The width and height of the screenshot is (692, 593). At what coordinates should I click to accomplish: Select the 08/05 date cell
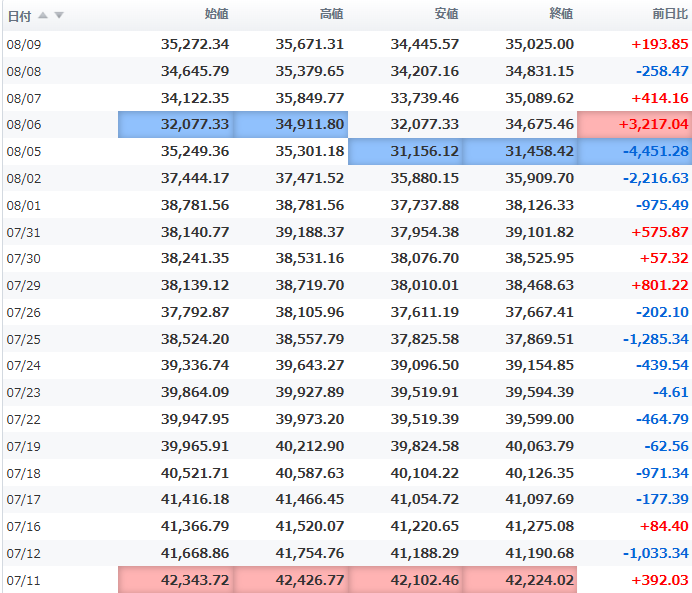click(24, 151)
